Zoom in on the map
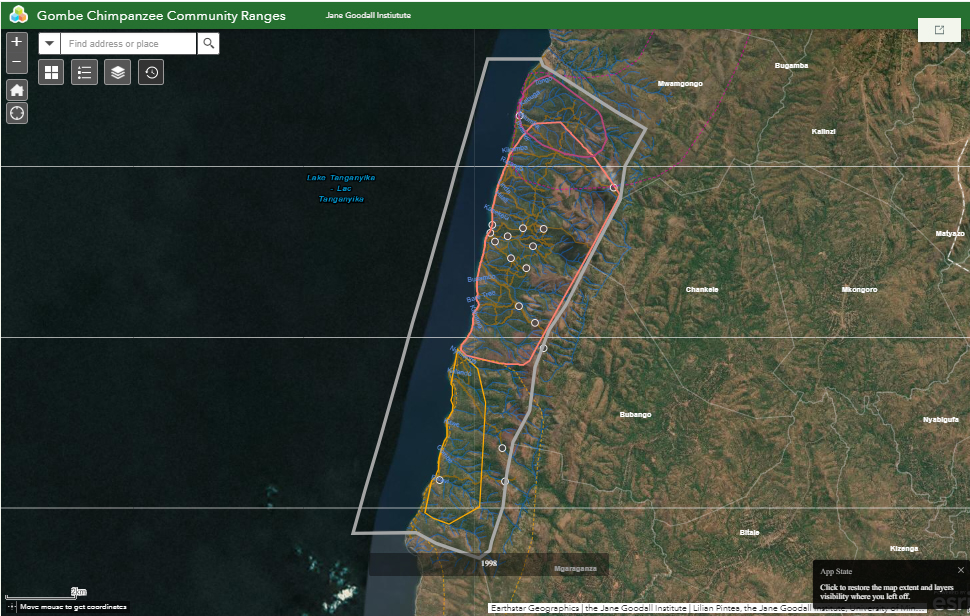The image size is (970, 616). [17, 42]
